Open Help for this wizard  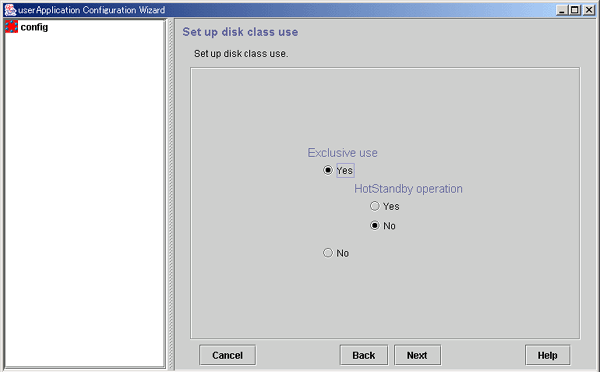click(x=547, y=355)
